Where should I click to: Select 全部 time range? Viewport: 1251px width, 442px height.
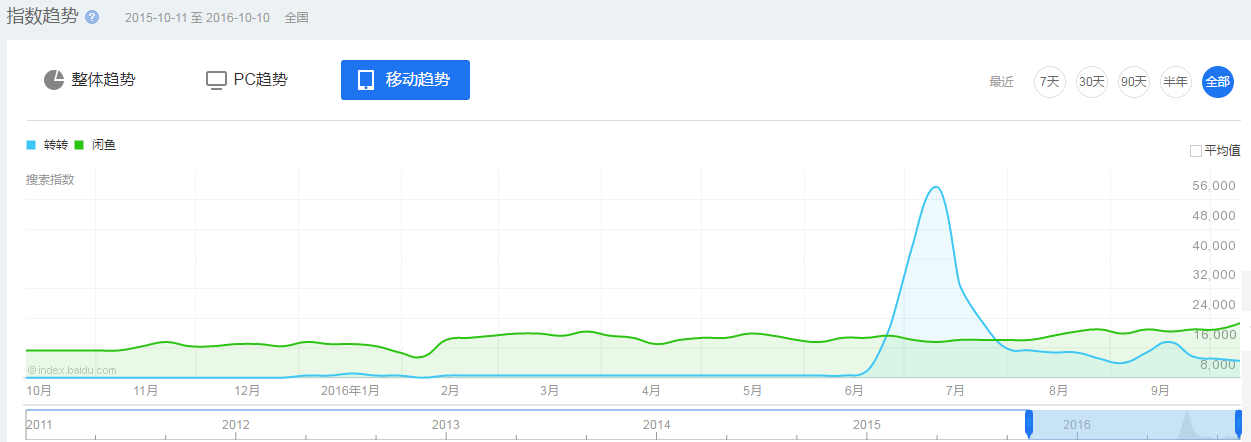[1218, 82]
